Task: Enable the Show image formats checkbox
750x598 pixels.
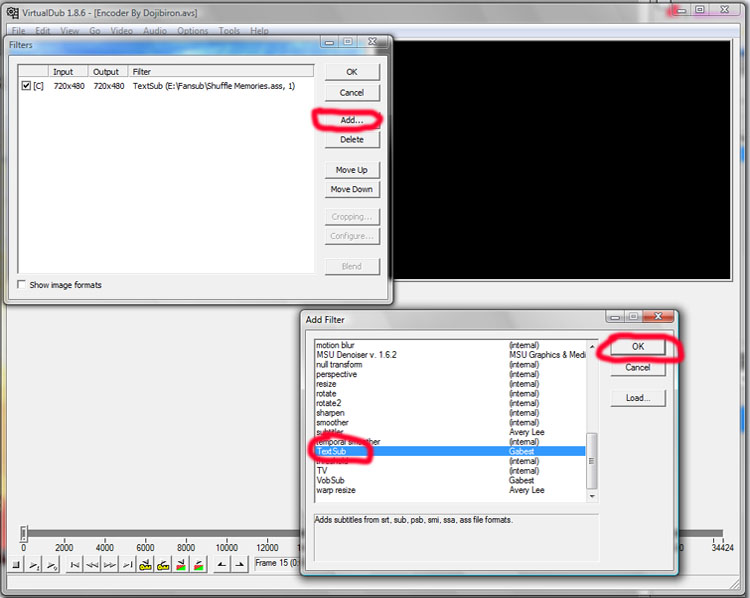Action: point(22,284)
